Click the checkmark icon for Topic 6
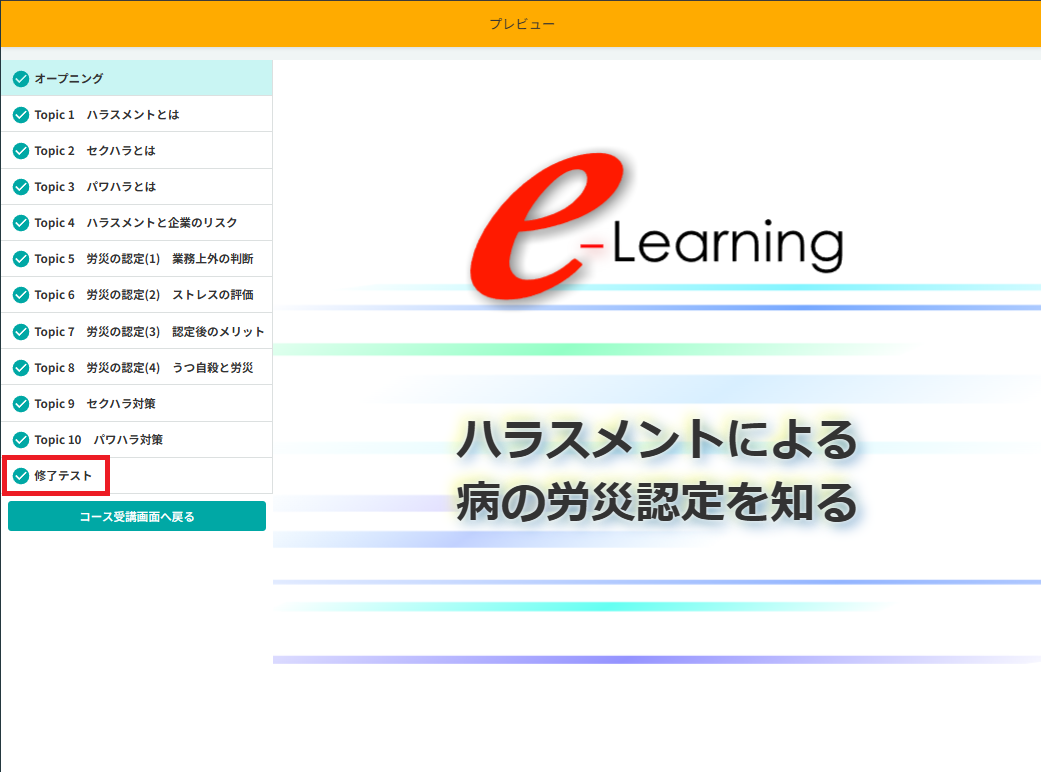 point(21,295)
